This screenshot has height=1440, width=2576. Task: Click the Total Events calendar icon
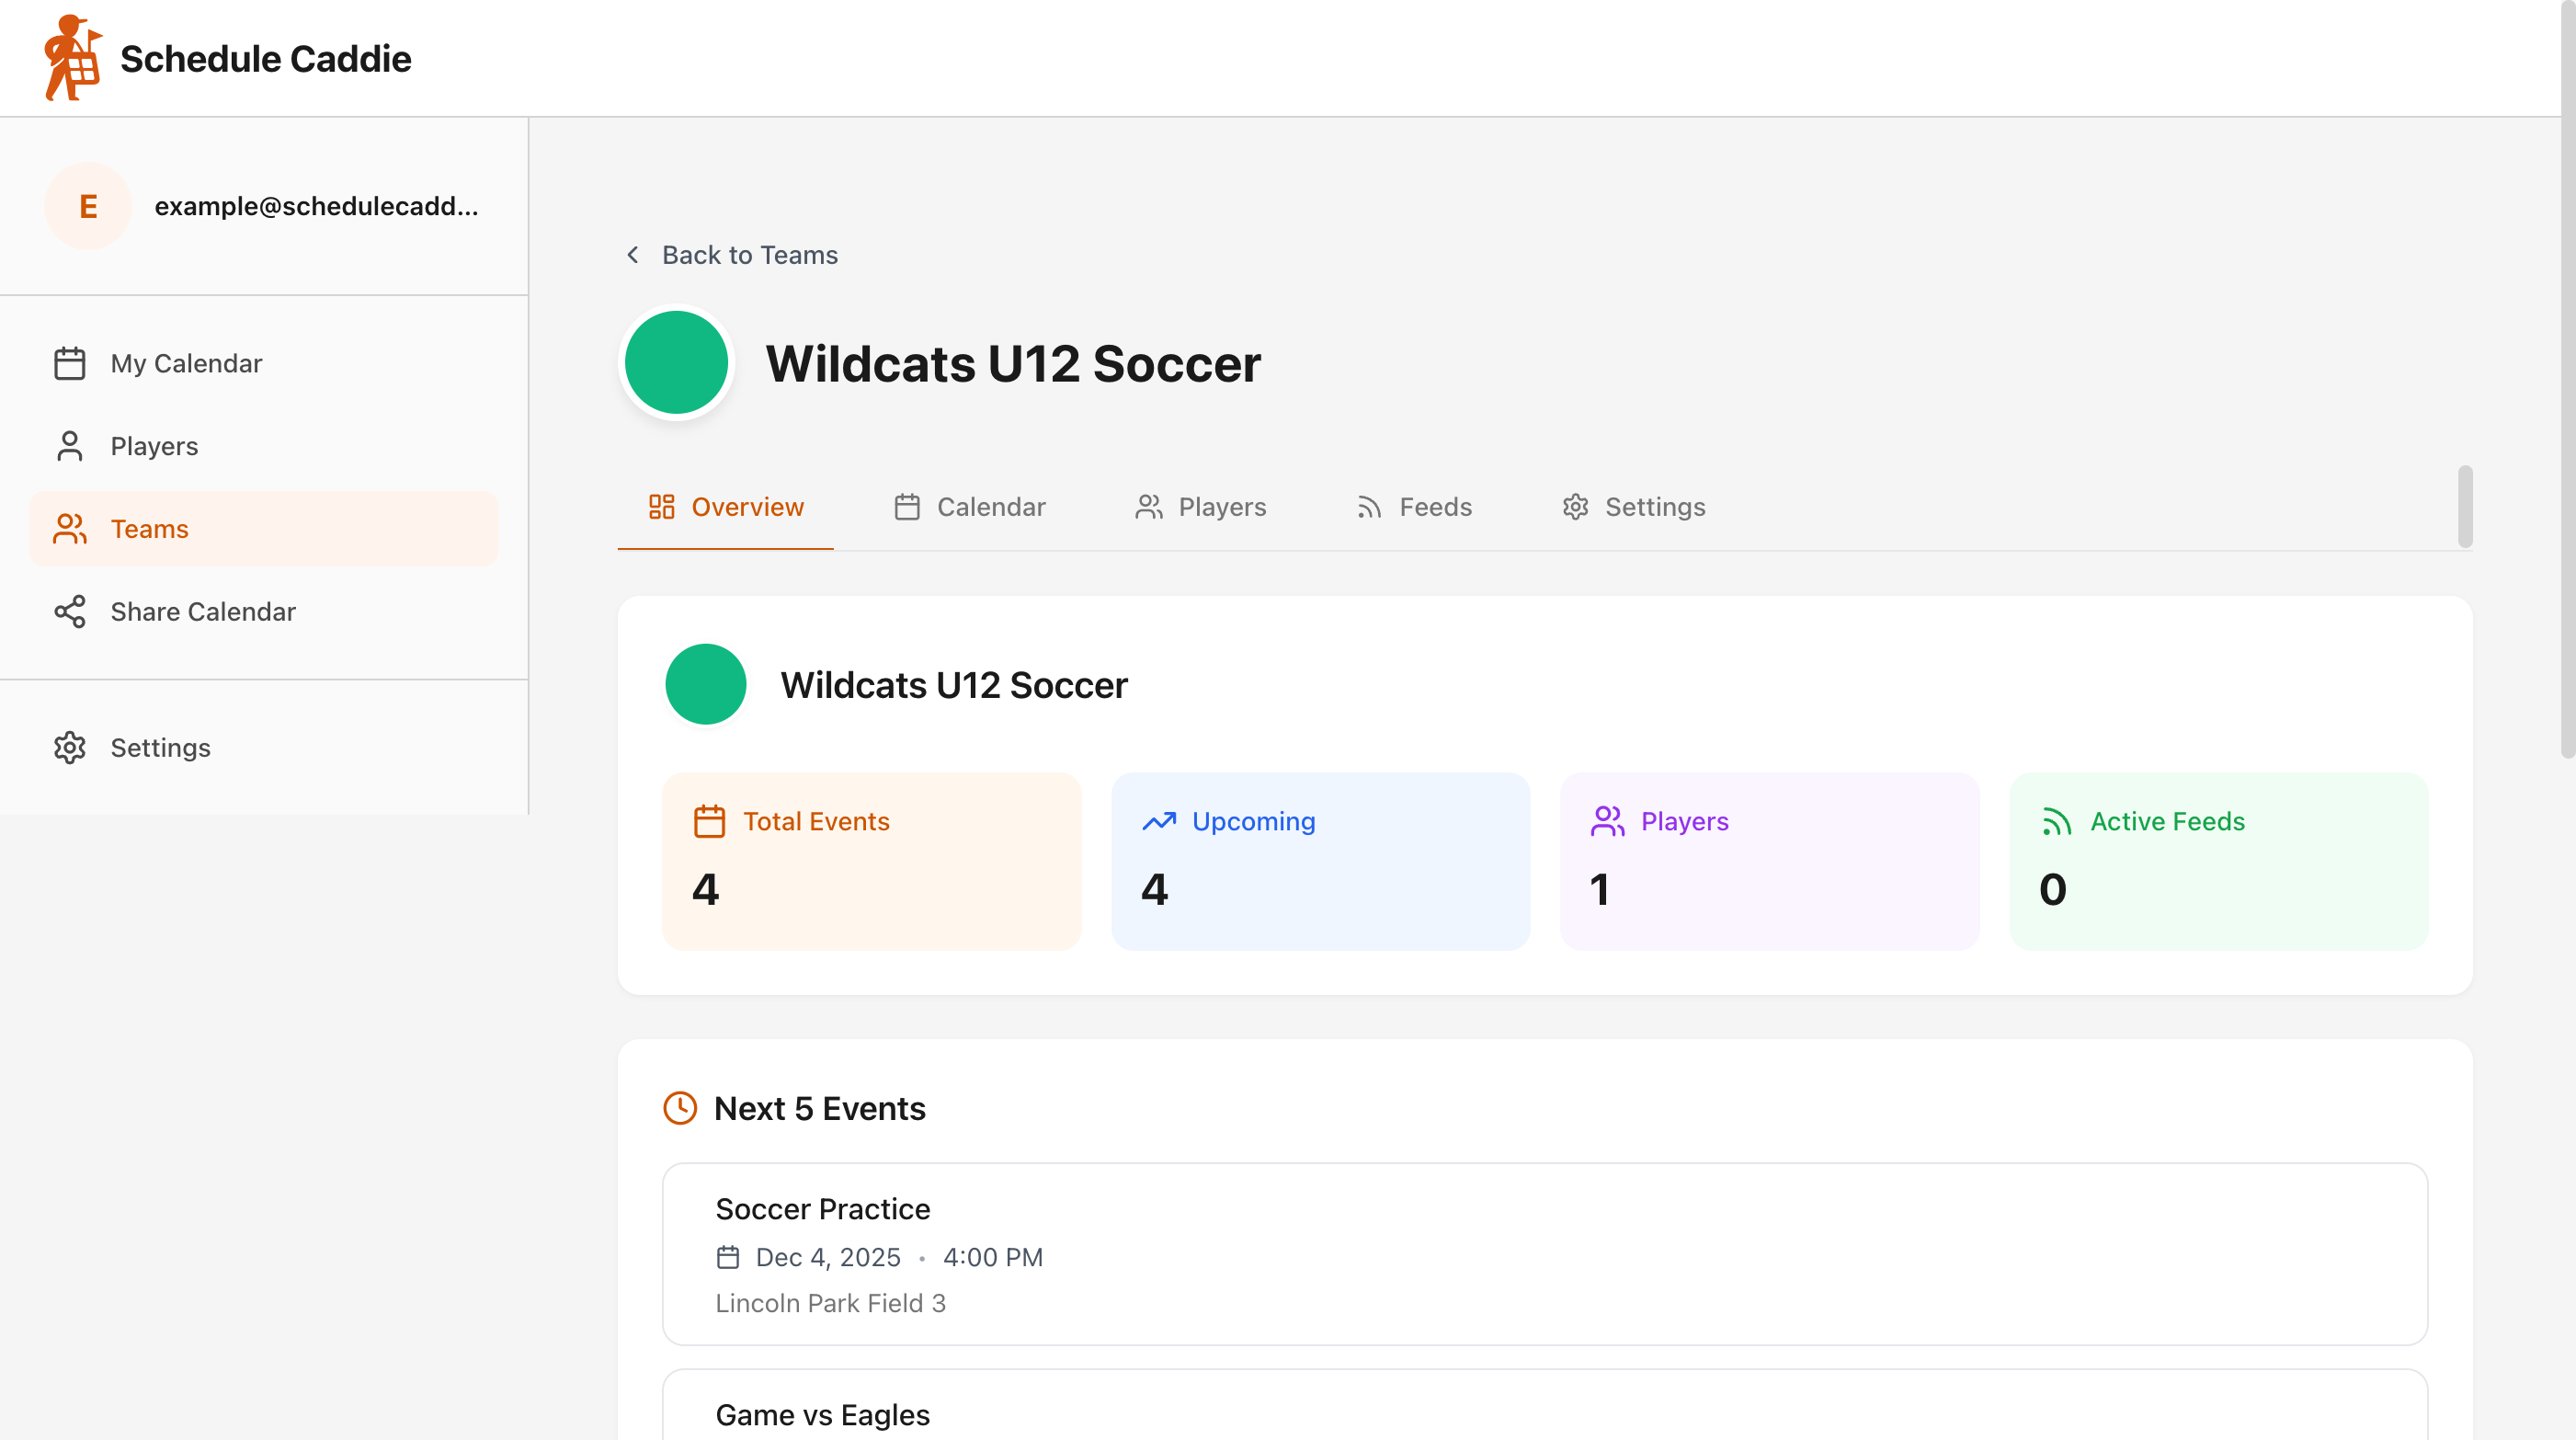[709, 821]
